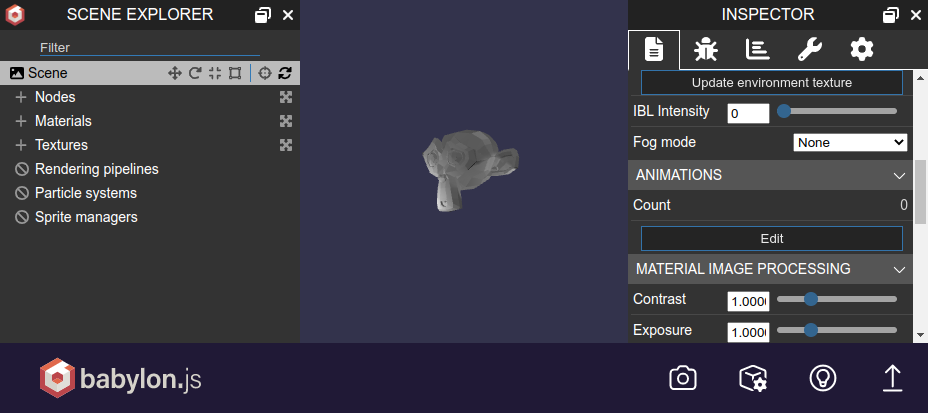Click the Inspector scrollbar up arrow
928x413 pixels.
[x=921, y=78]
